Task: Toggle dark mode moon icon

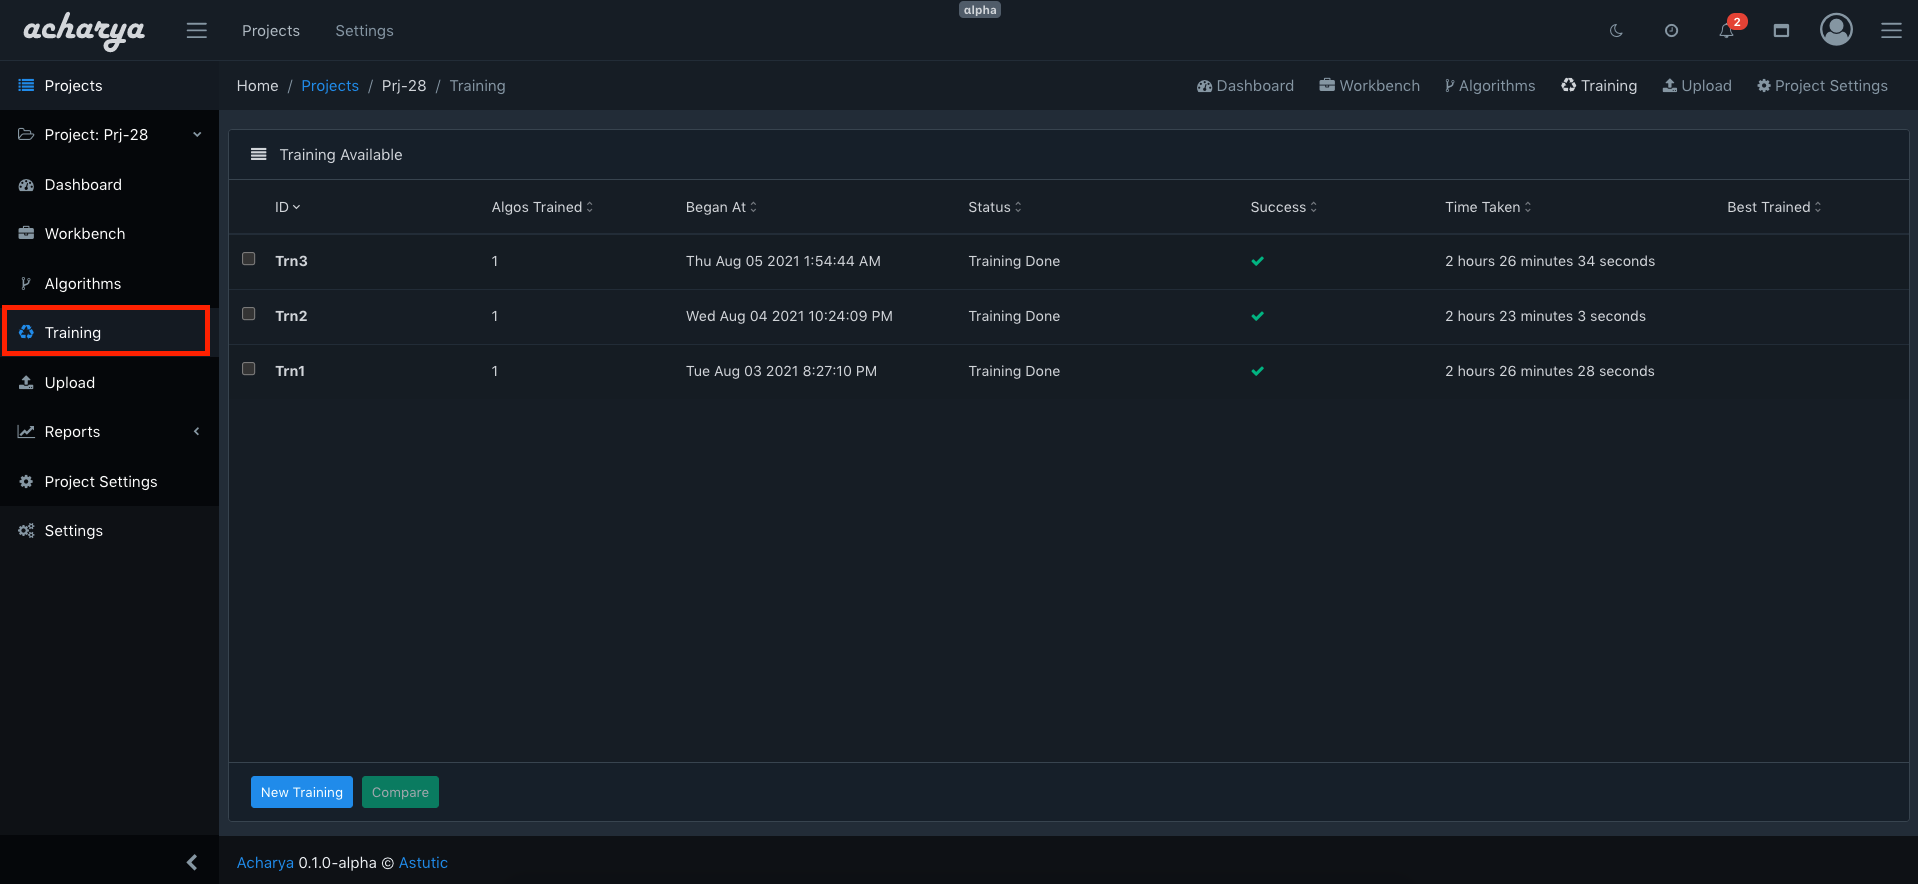Action: tap(1616, 31)
